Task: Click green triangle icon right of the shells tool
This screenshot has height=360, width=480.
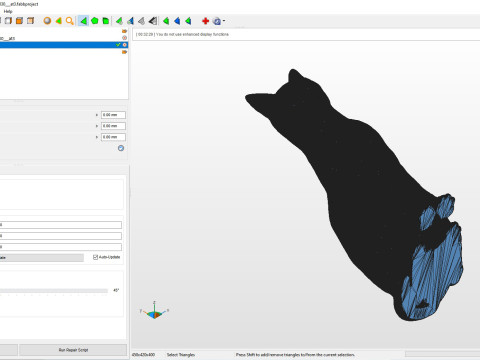Action: coord(119,21)
